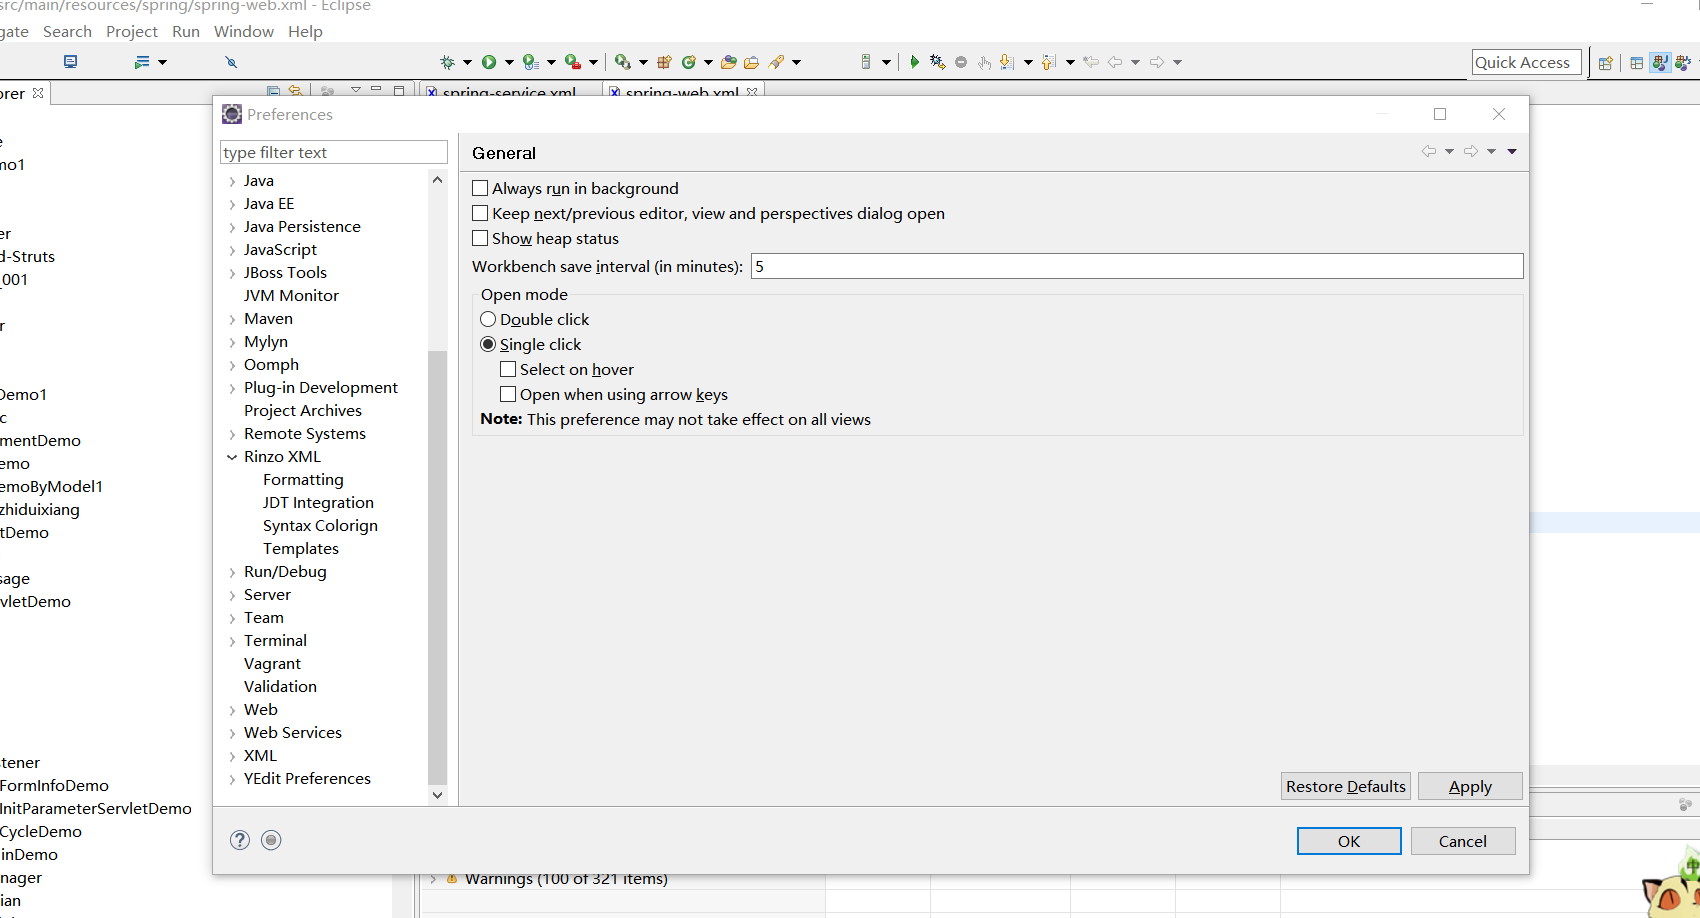Screen dimensions: 1700x918
Task: Click the OK button
Action: click(x=1349, y=841)
